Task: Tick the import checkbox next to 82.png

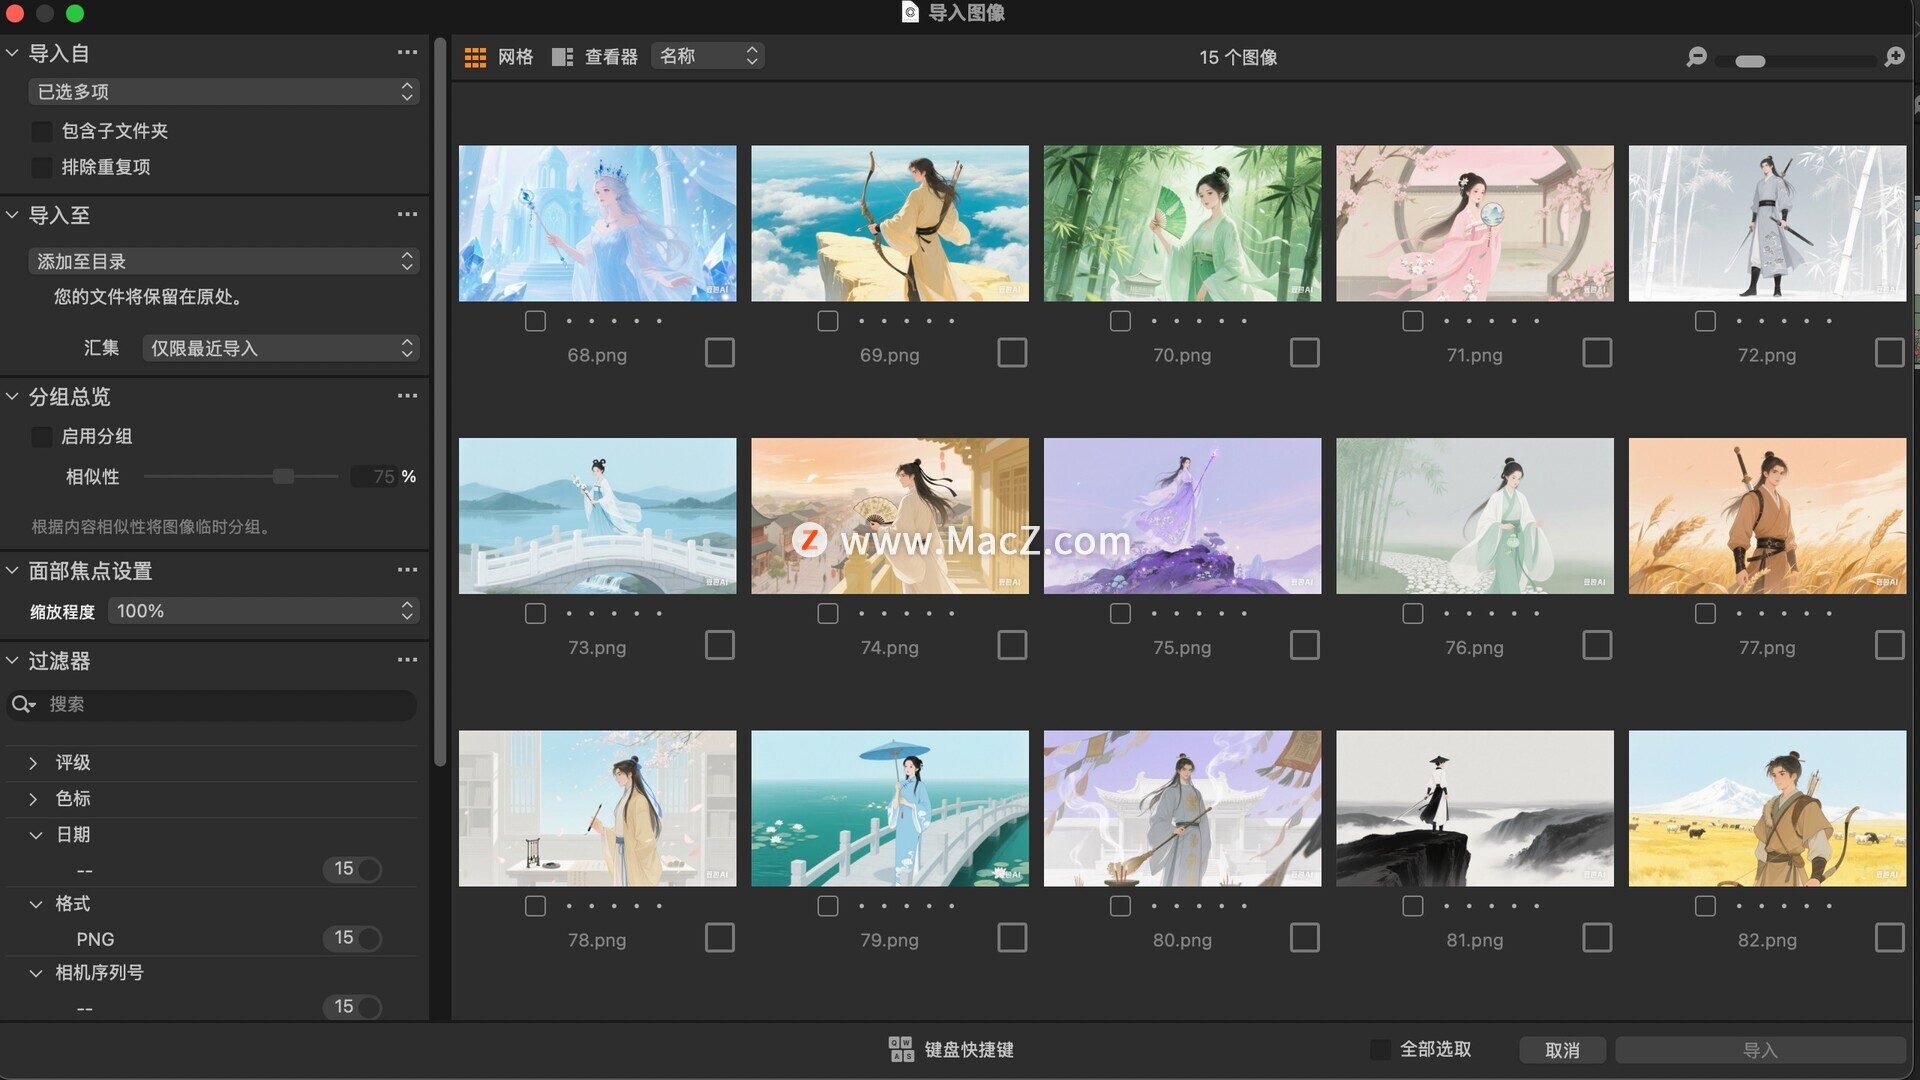Action: click(x=1889, y=938)
